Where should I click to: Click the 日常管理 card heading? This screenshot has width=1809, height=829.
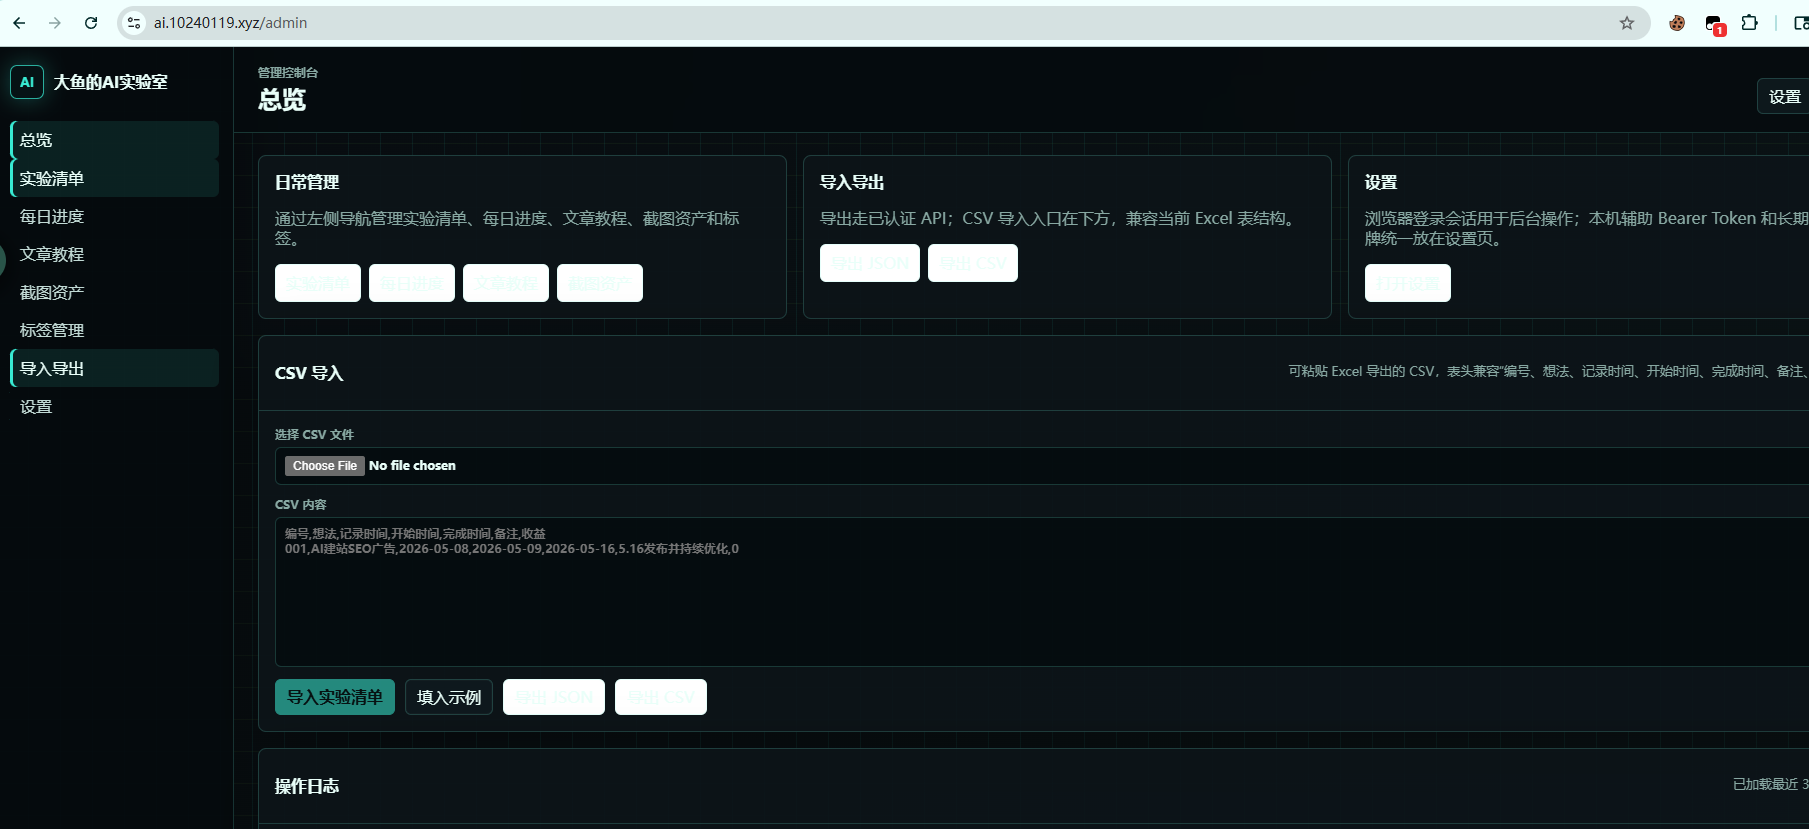coord(307,182)
